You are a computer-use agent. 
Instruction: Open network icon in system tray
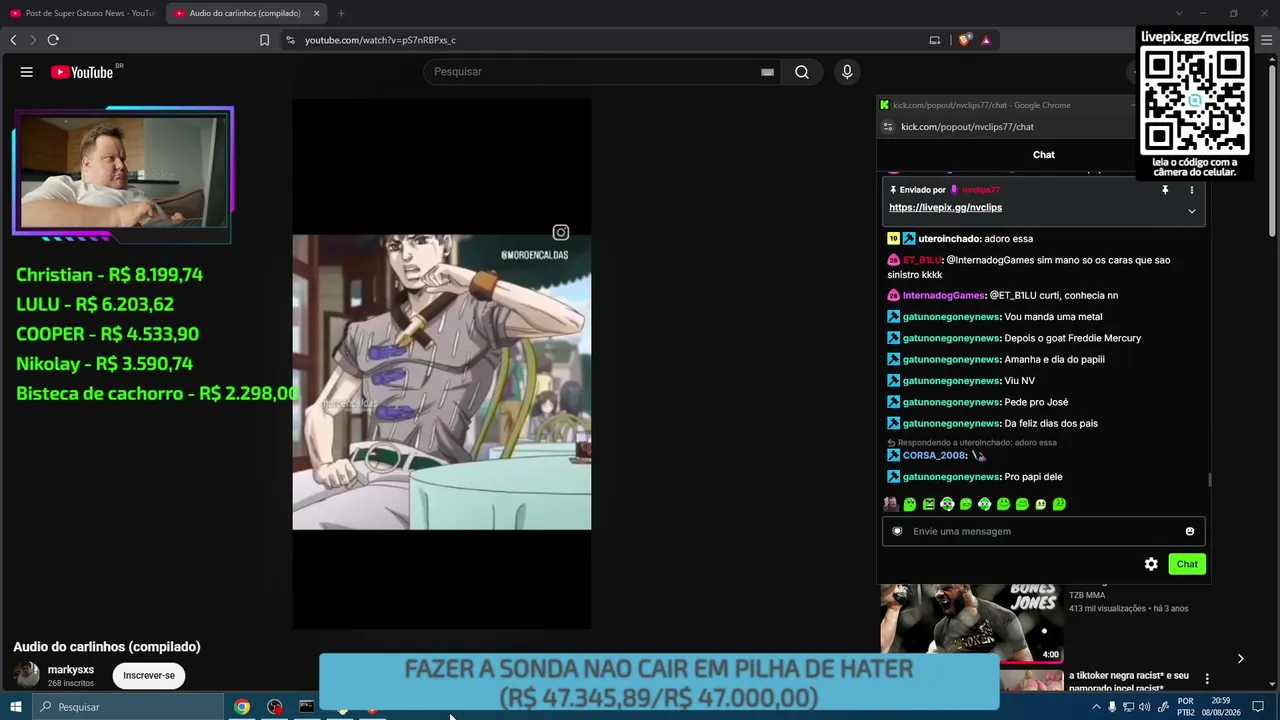[x=1128, y=707]
